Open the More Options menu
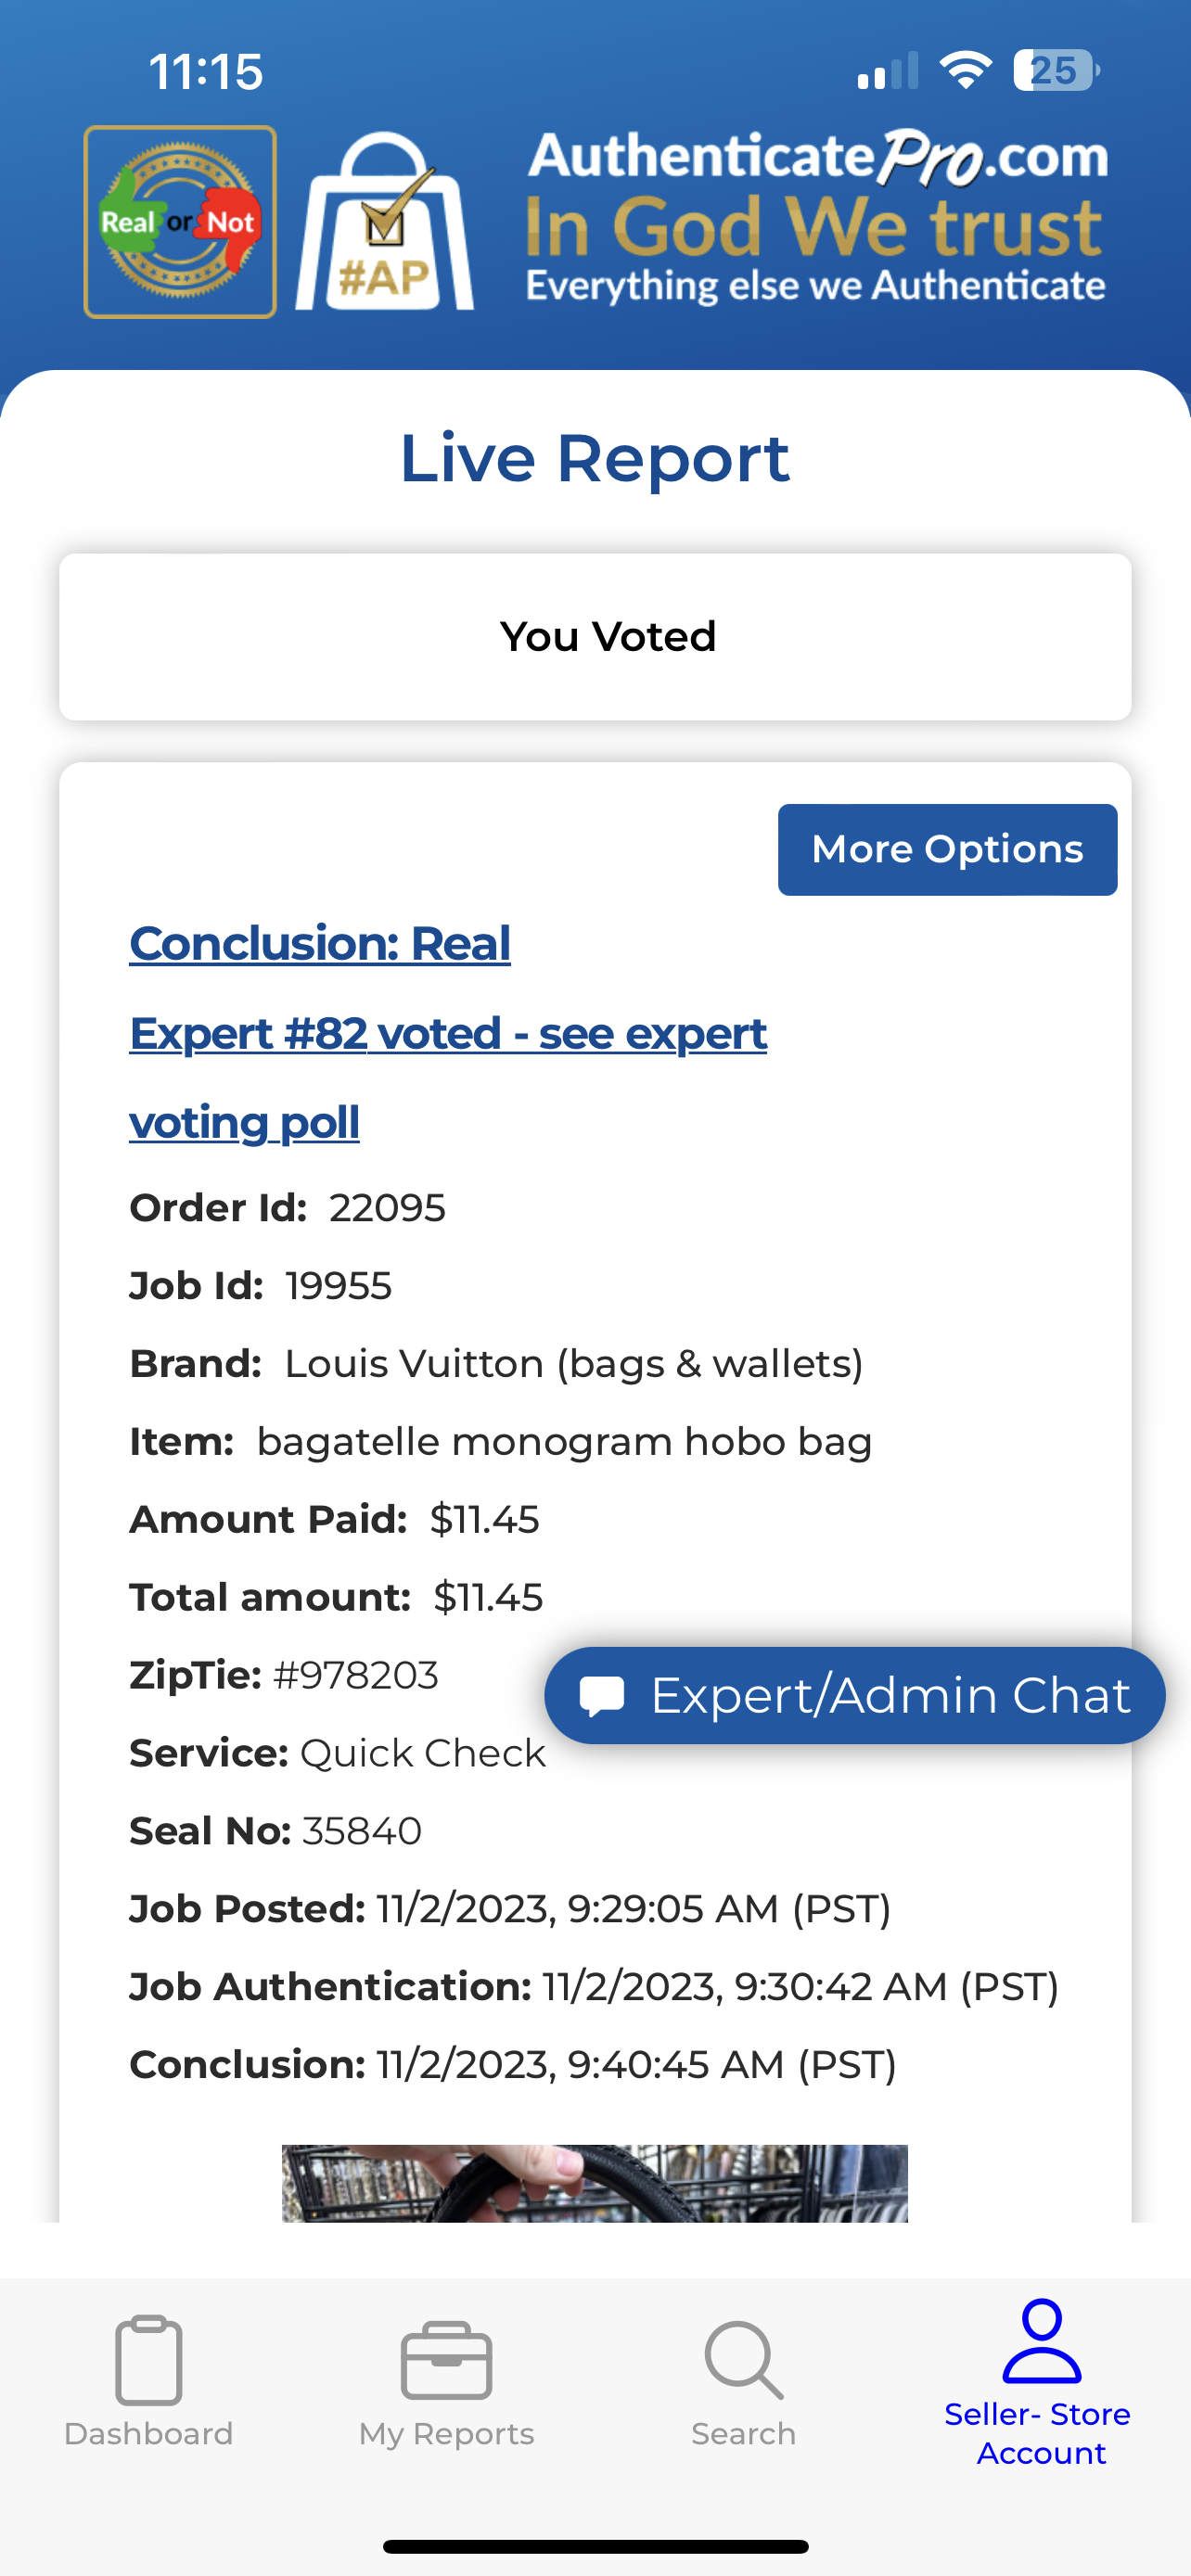 [947, 850]
